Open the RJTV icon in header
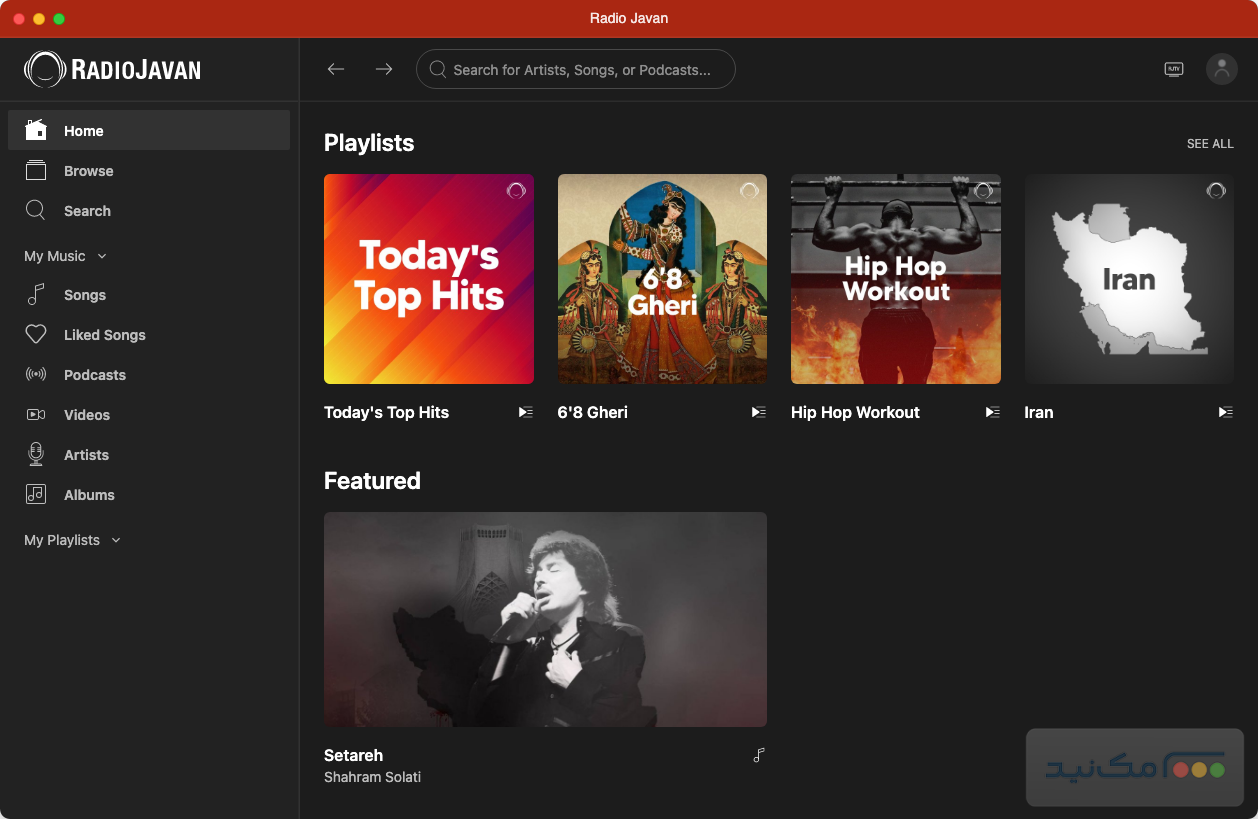Image resolution: width=1258 pixels, height=819 pixels. tap(1174, 69)
